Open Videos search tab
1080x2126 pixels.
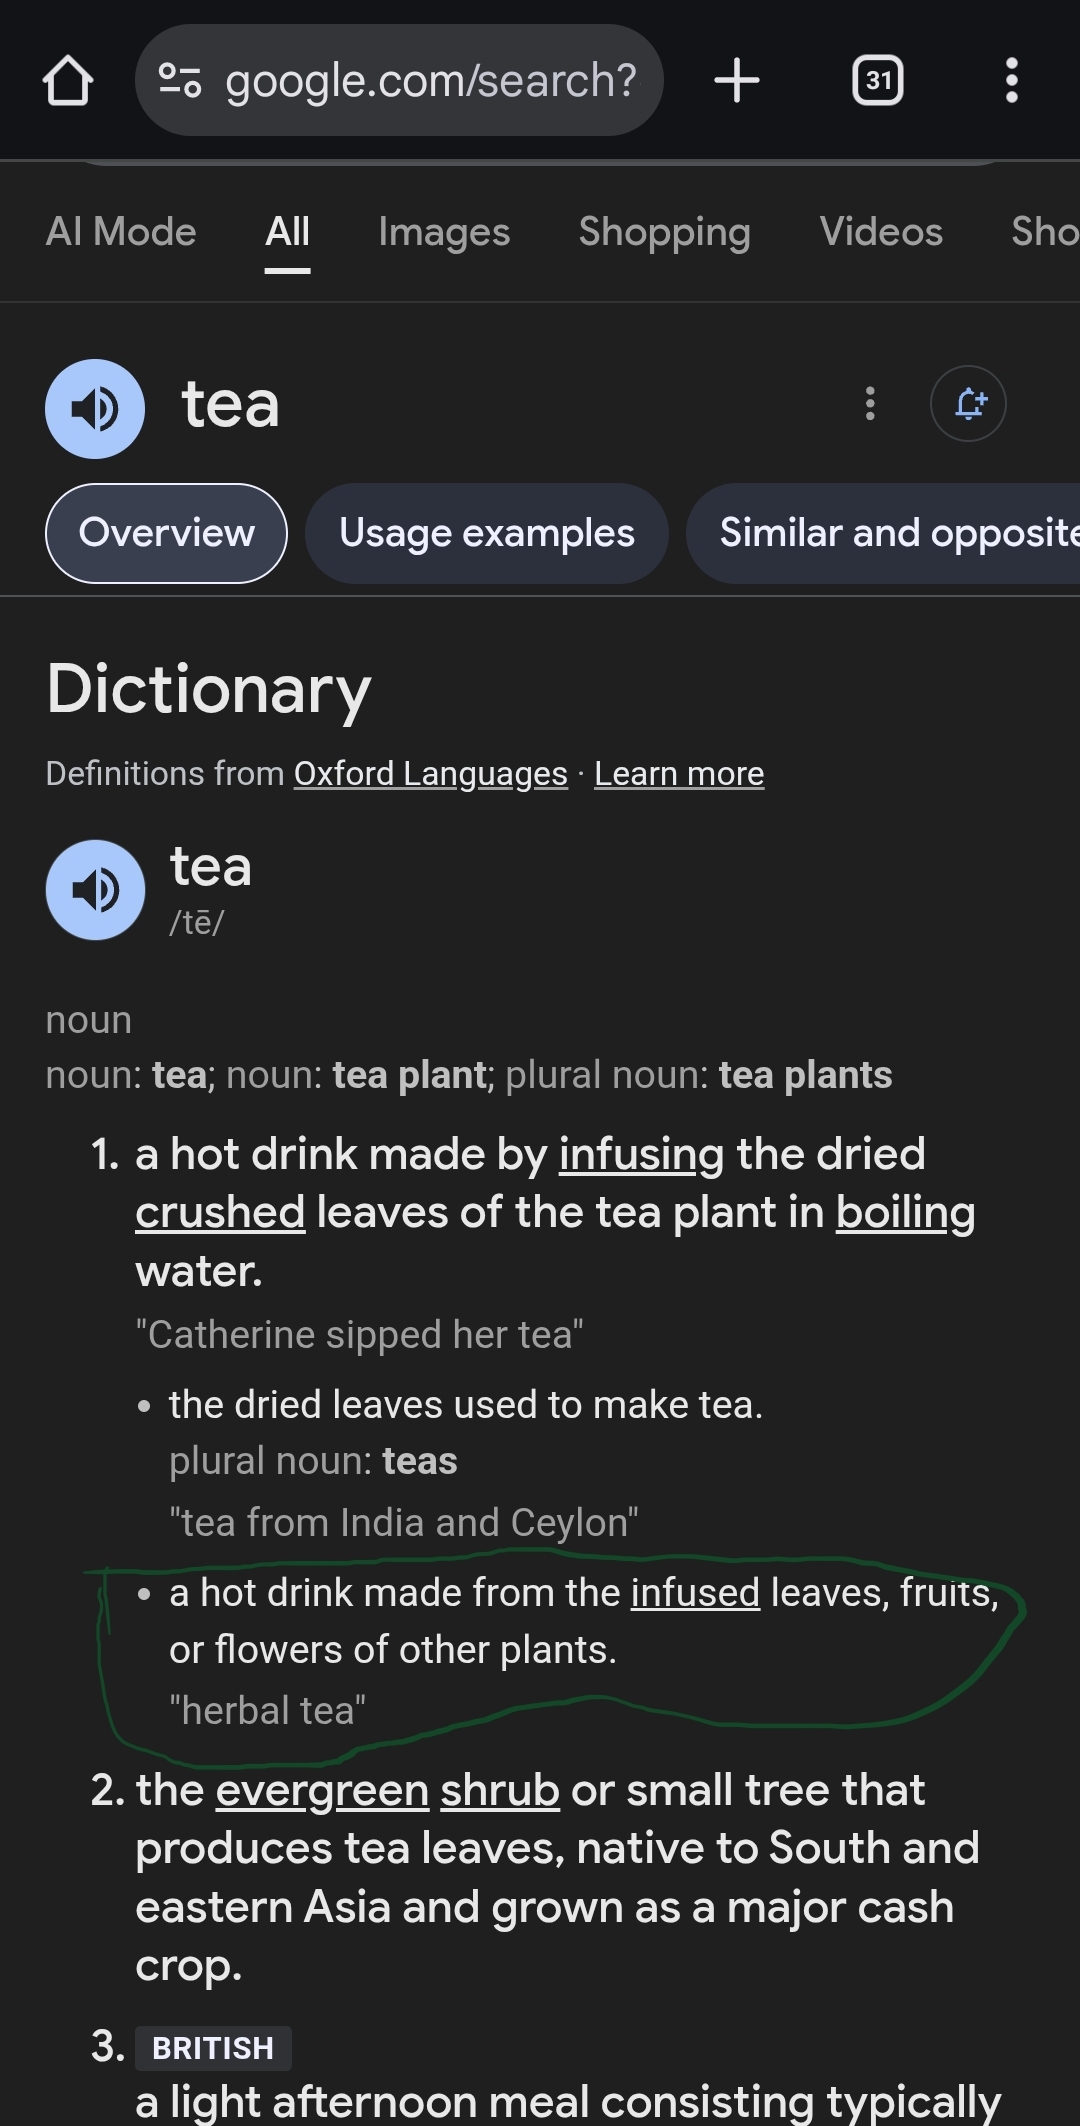tap(881, 232)
